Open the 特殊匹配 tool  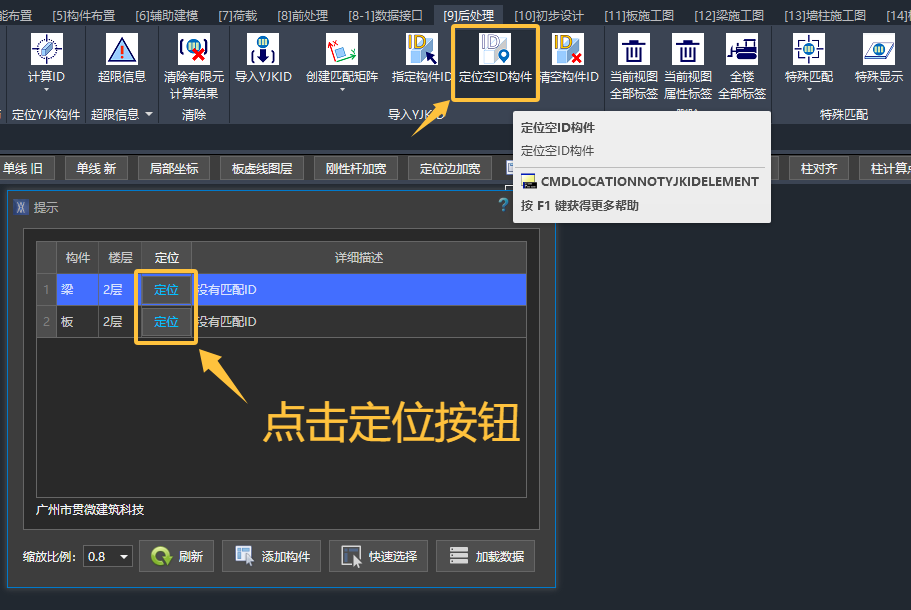(x=809, y=49)
